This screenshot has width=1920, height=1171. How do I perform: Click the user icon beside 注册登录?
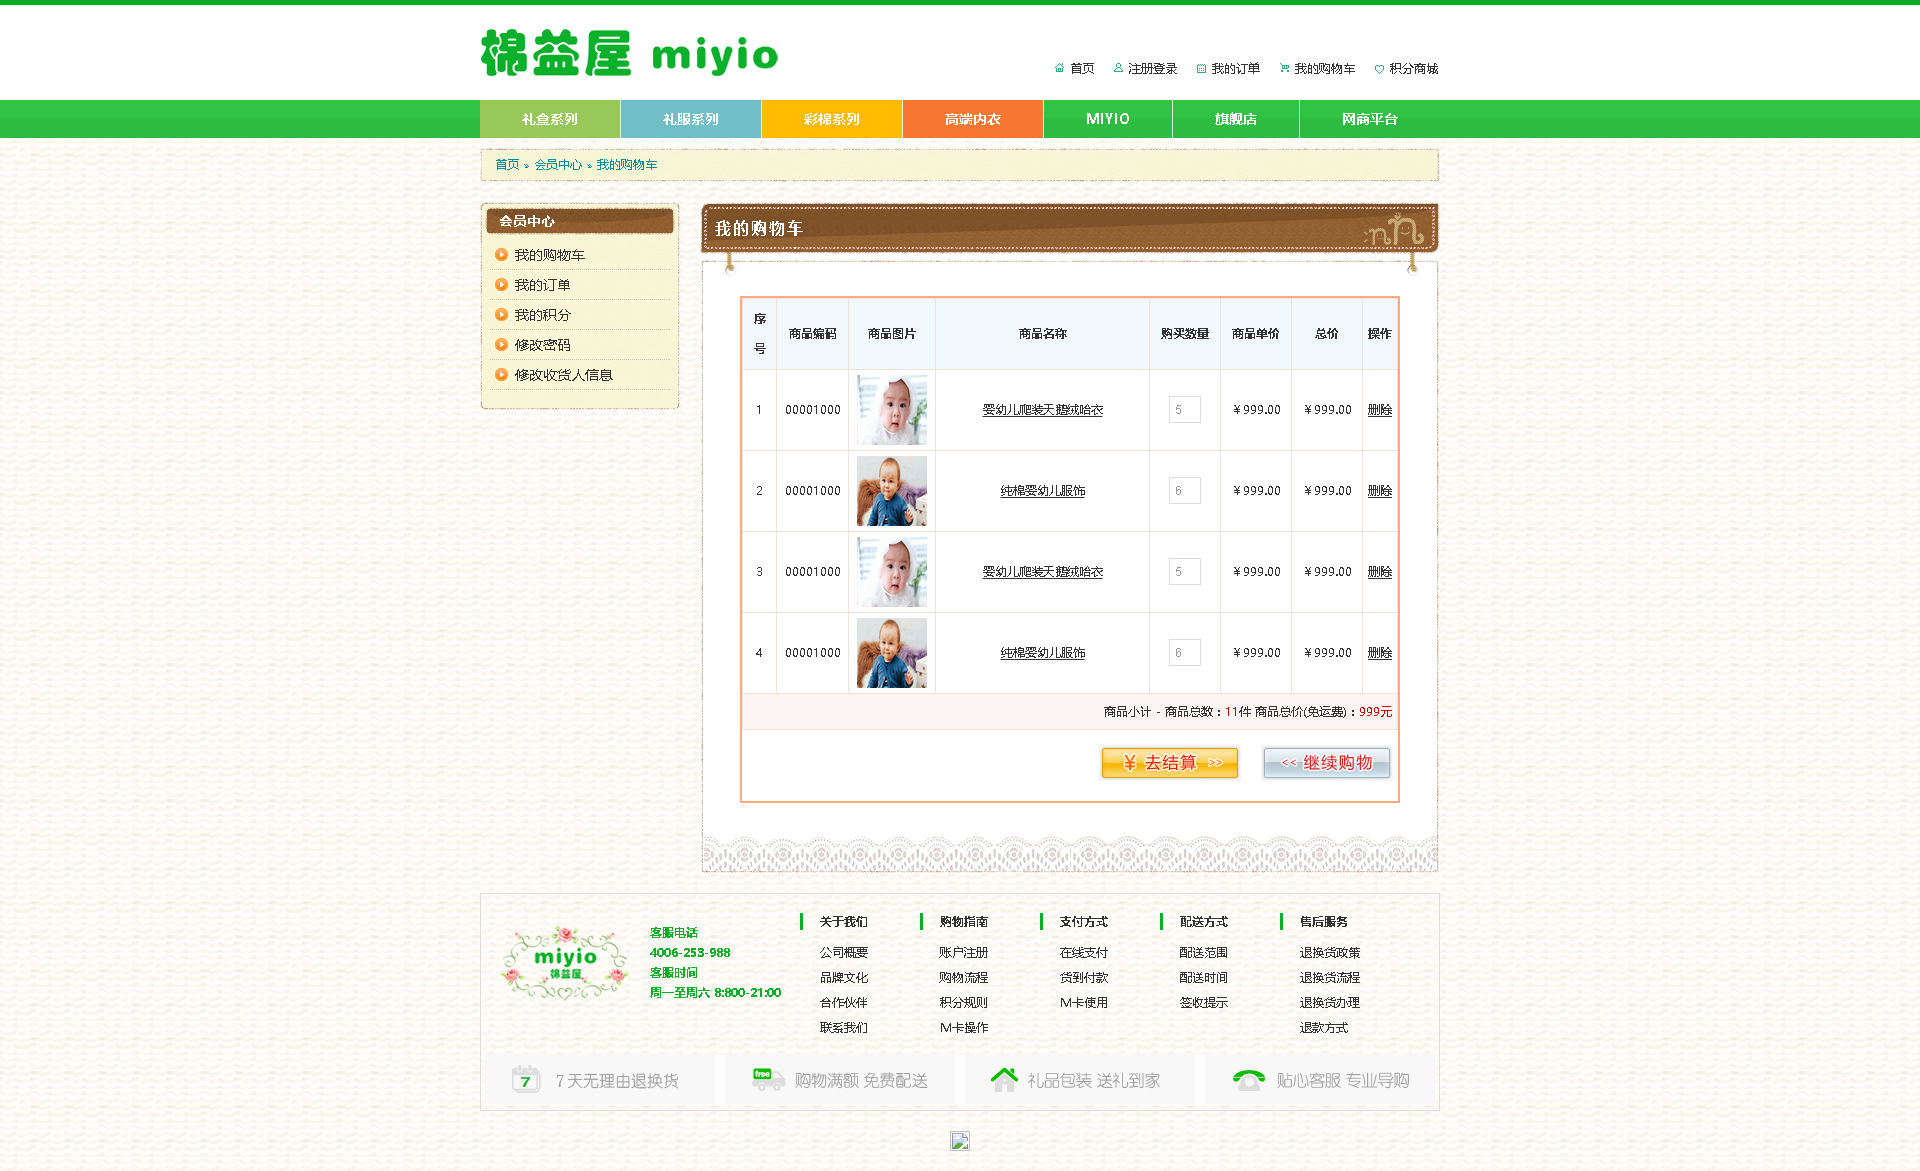(1118, 68)
